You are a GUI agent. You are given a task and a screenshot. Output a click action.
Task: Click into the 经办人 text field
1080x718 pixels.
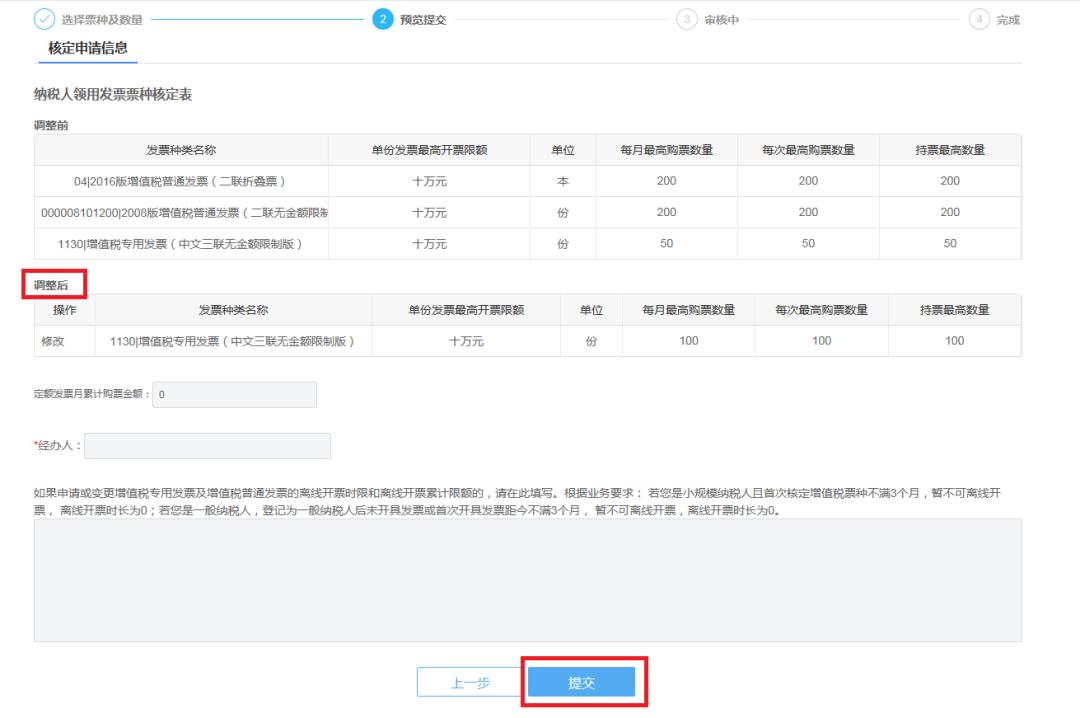click(x=207, y=446)
